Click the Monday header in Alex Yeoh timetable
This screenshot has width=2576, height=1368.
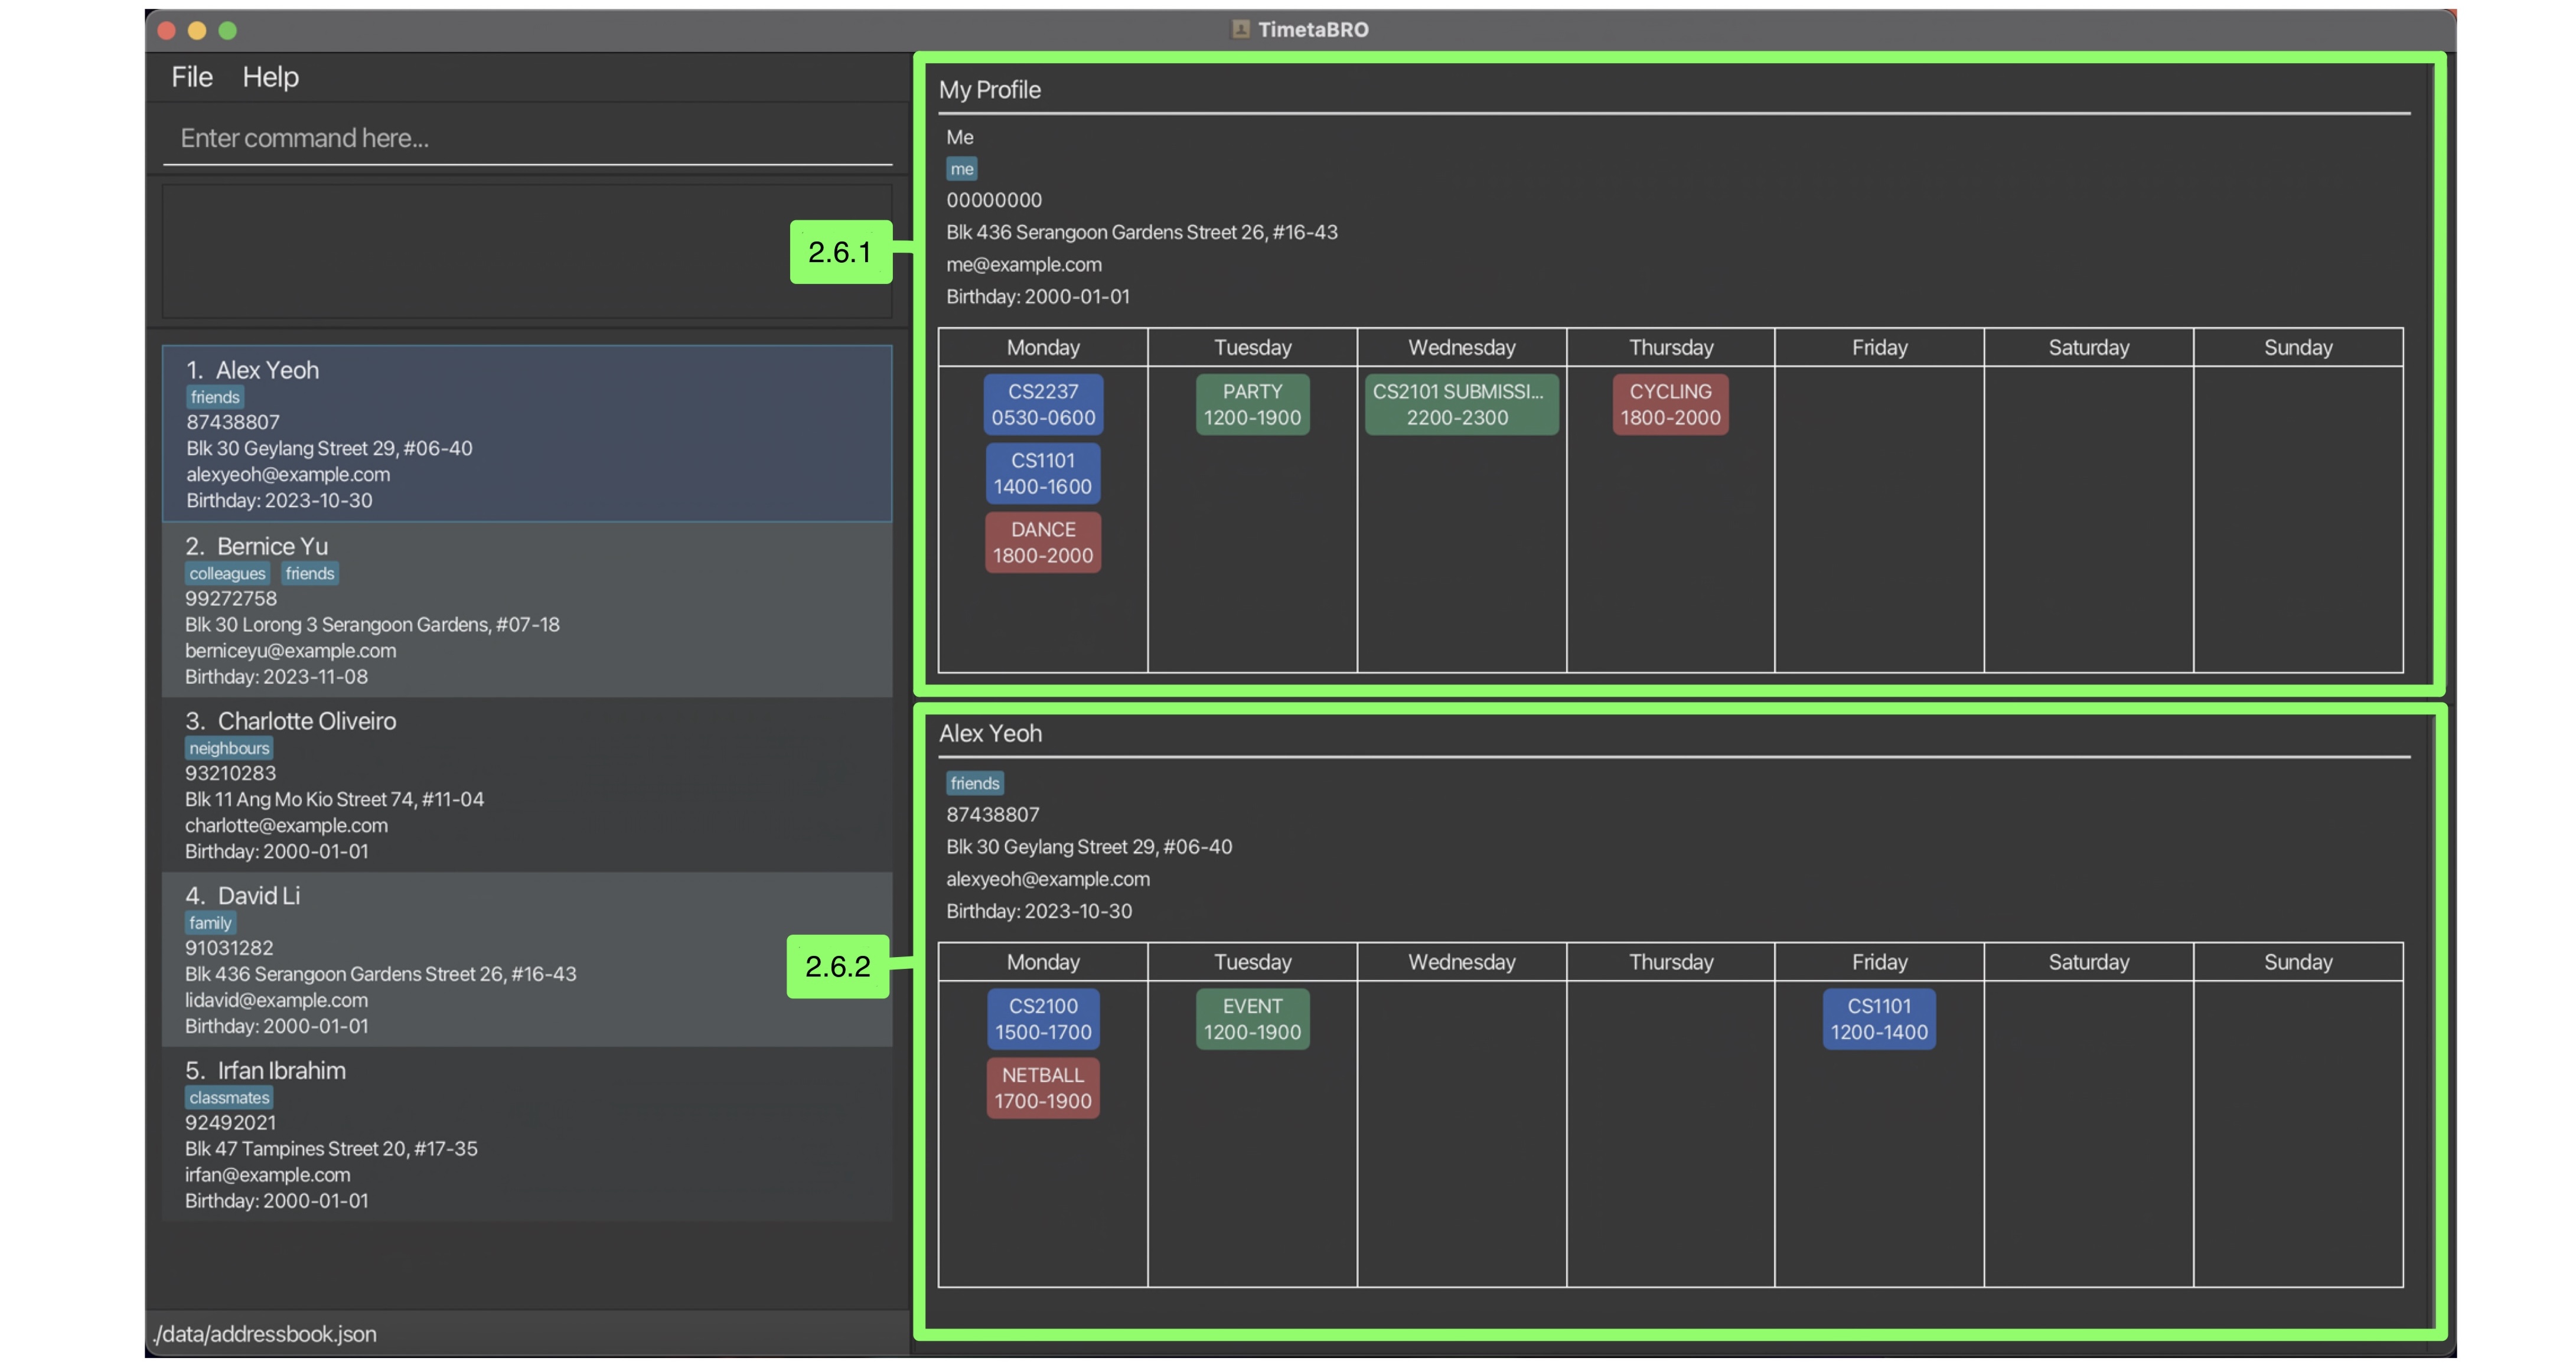[1043, 962]
